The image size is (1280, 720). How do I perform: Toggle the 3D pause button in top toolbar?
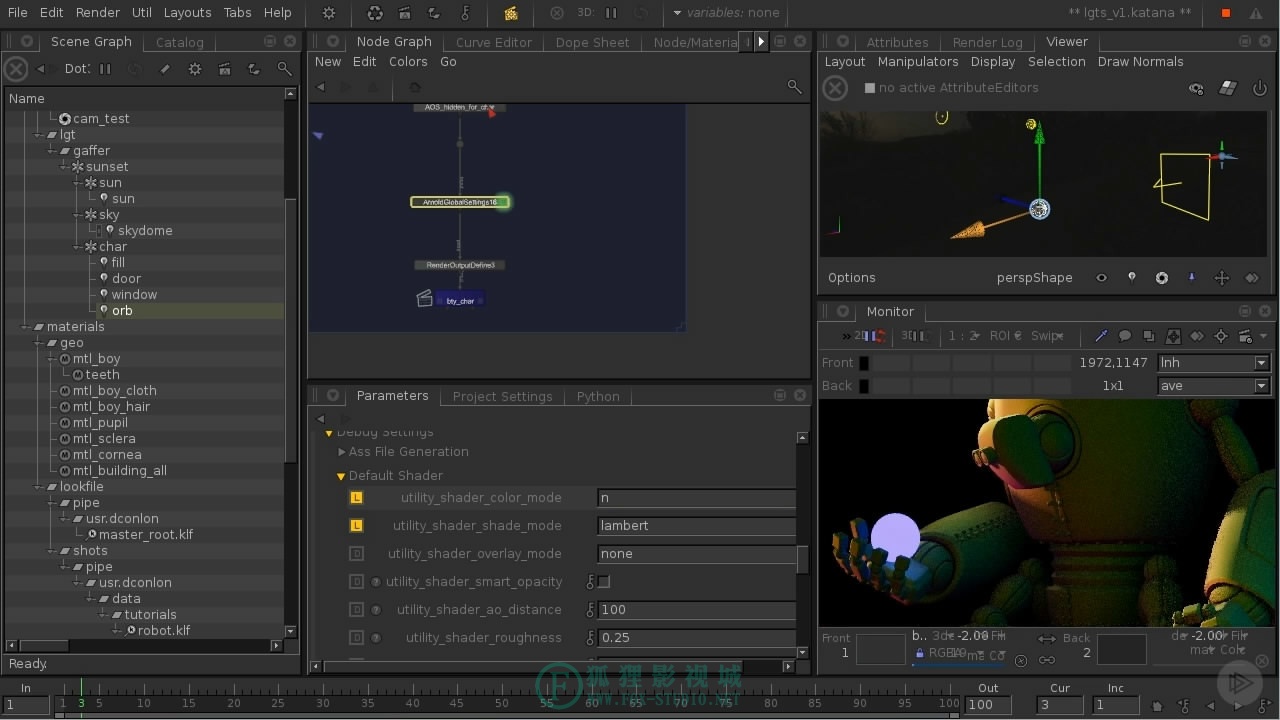611,13
